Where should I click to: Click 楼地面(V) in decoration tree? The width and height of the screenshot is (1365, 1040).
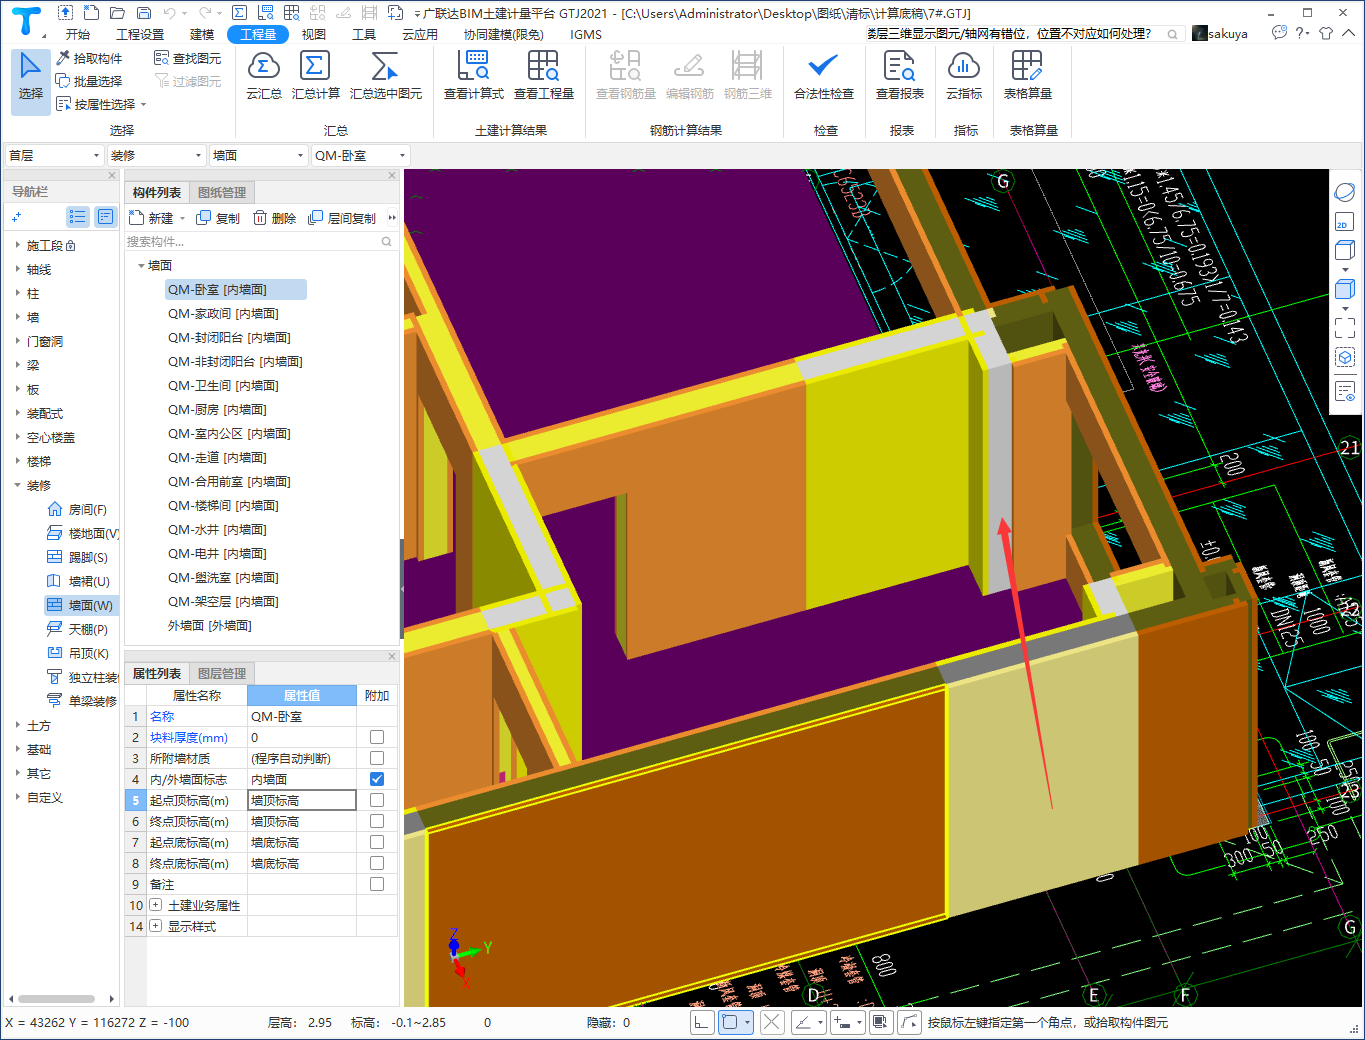pyautogui.click(x=83, y=533)
